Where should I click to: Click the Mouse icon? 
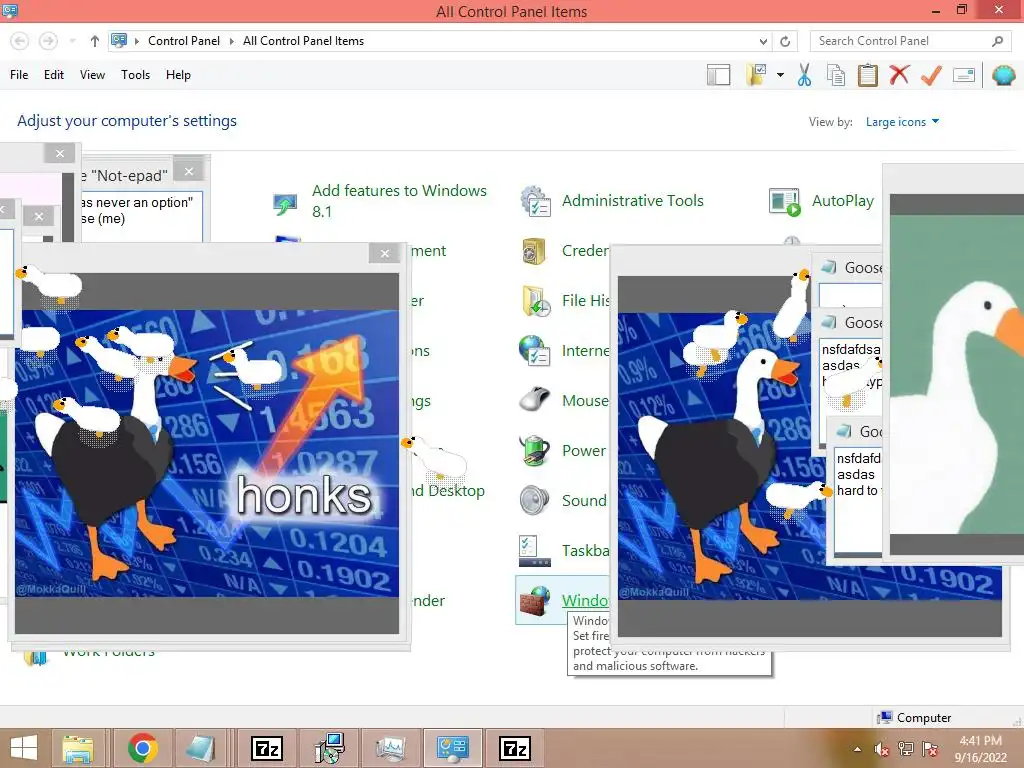click(x=535, y=400)
